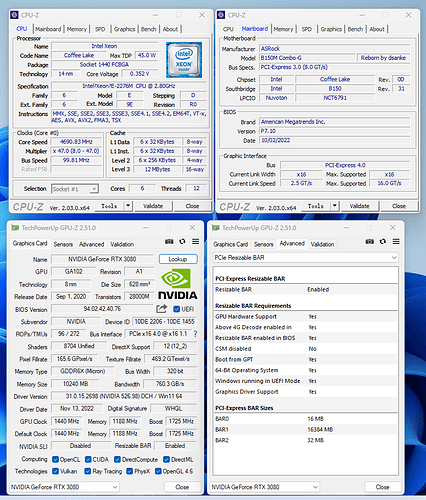Toggle PhysX checkbox
The image size is (426, 500).
point(130,471)
